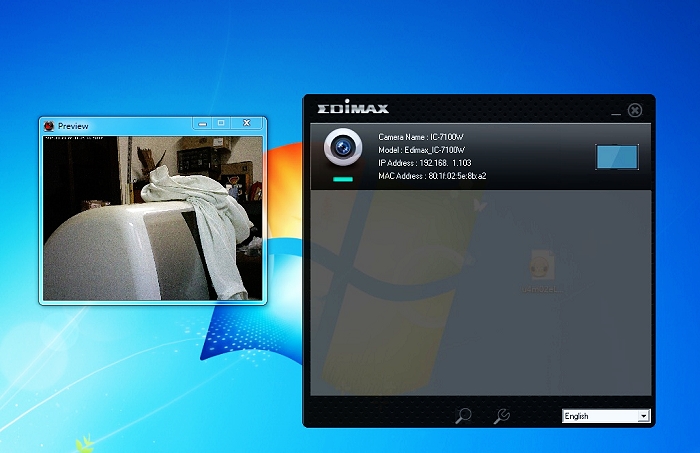Close the Edimax utility window
The image size is (700, 453).
point(635,110)
